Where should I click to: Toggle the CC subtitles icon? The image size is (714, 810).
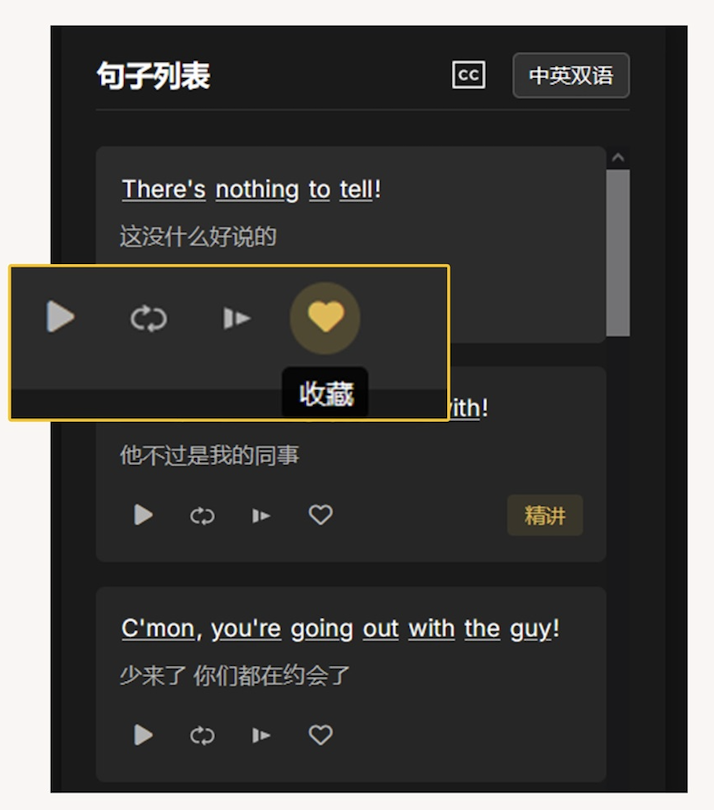[x=469, y=75]
